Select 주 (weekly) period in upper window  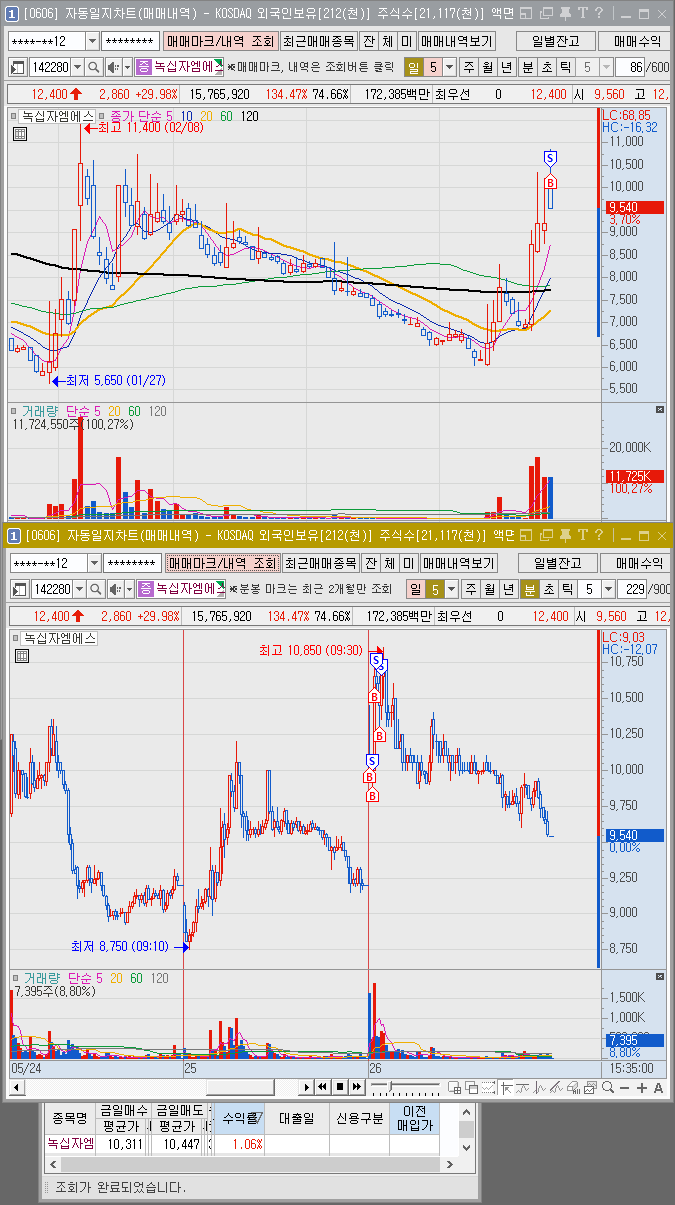click(468, 67)
